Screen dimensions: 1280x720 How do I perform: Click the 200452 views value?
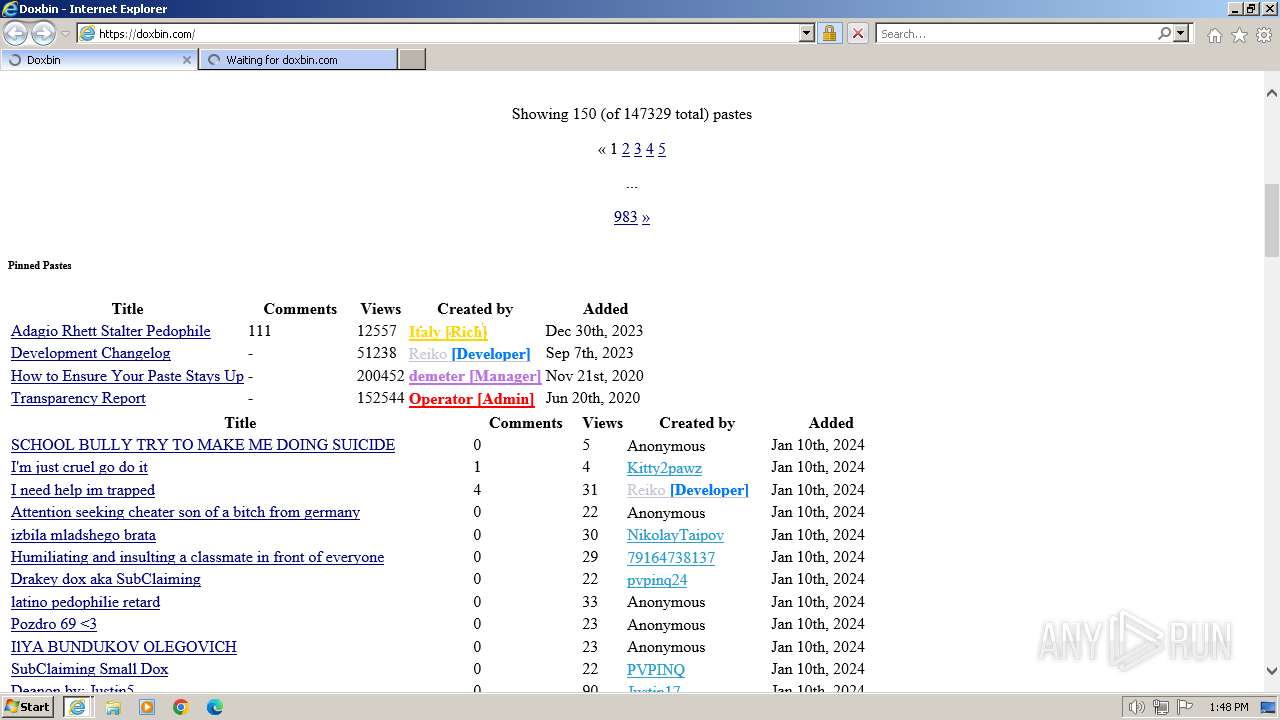tap(381, 376)
